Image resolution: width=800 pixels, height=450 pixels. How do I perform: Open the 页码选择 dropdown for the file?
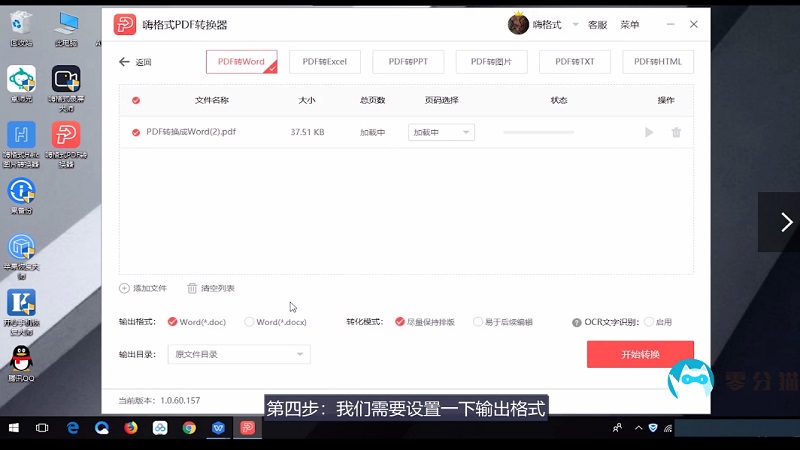click(441, 132)
